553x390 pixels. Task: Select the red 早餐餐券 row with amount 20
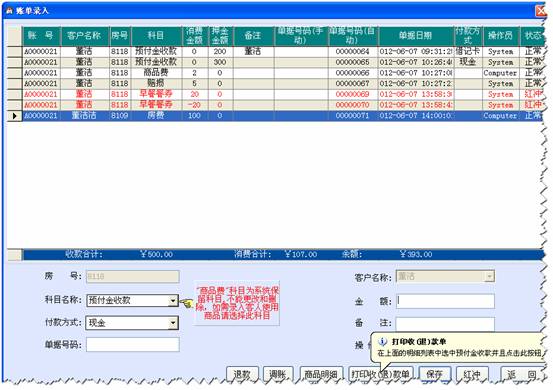(x=275, y=94)
